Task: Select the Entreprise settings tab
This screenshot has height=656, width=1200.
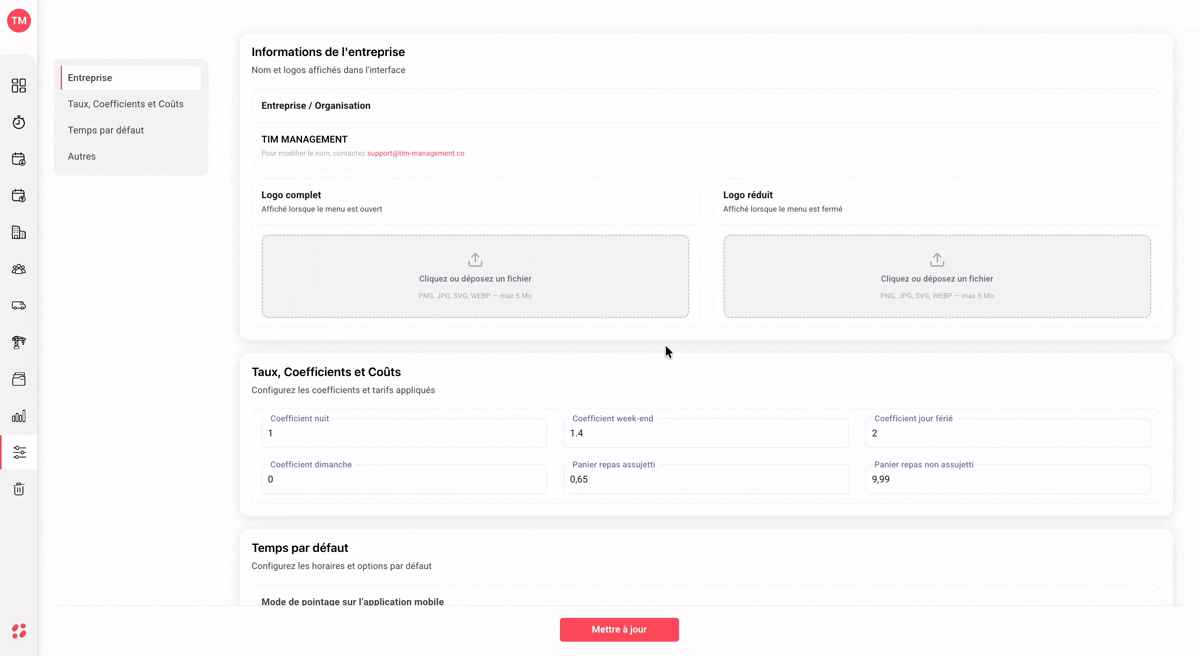Action: pyautogui.click(x=131, y=77)
